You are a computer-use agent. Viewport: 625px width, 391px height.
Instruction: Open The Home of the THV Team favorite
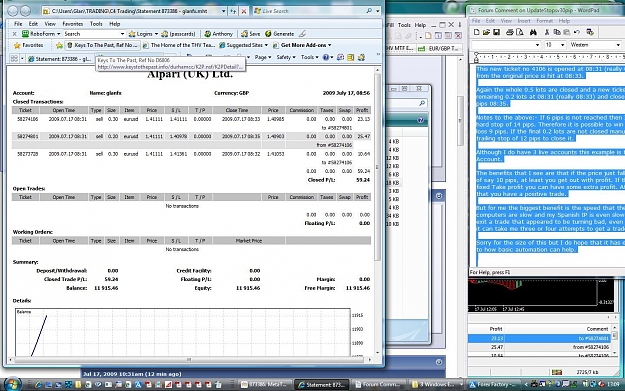(x=179, y=45)
